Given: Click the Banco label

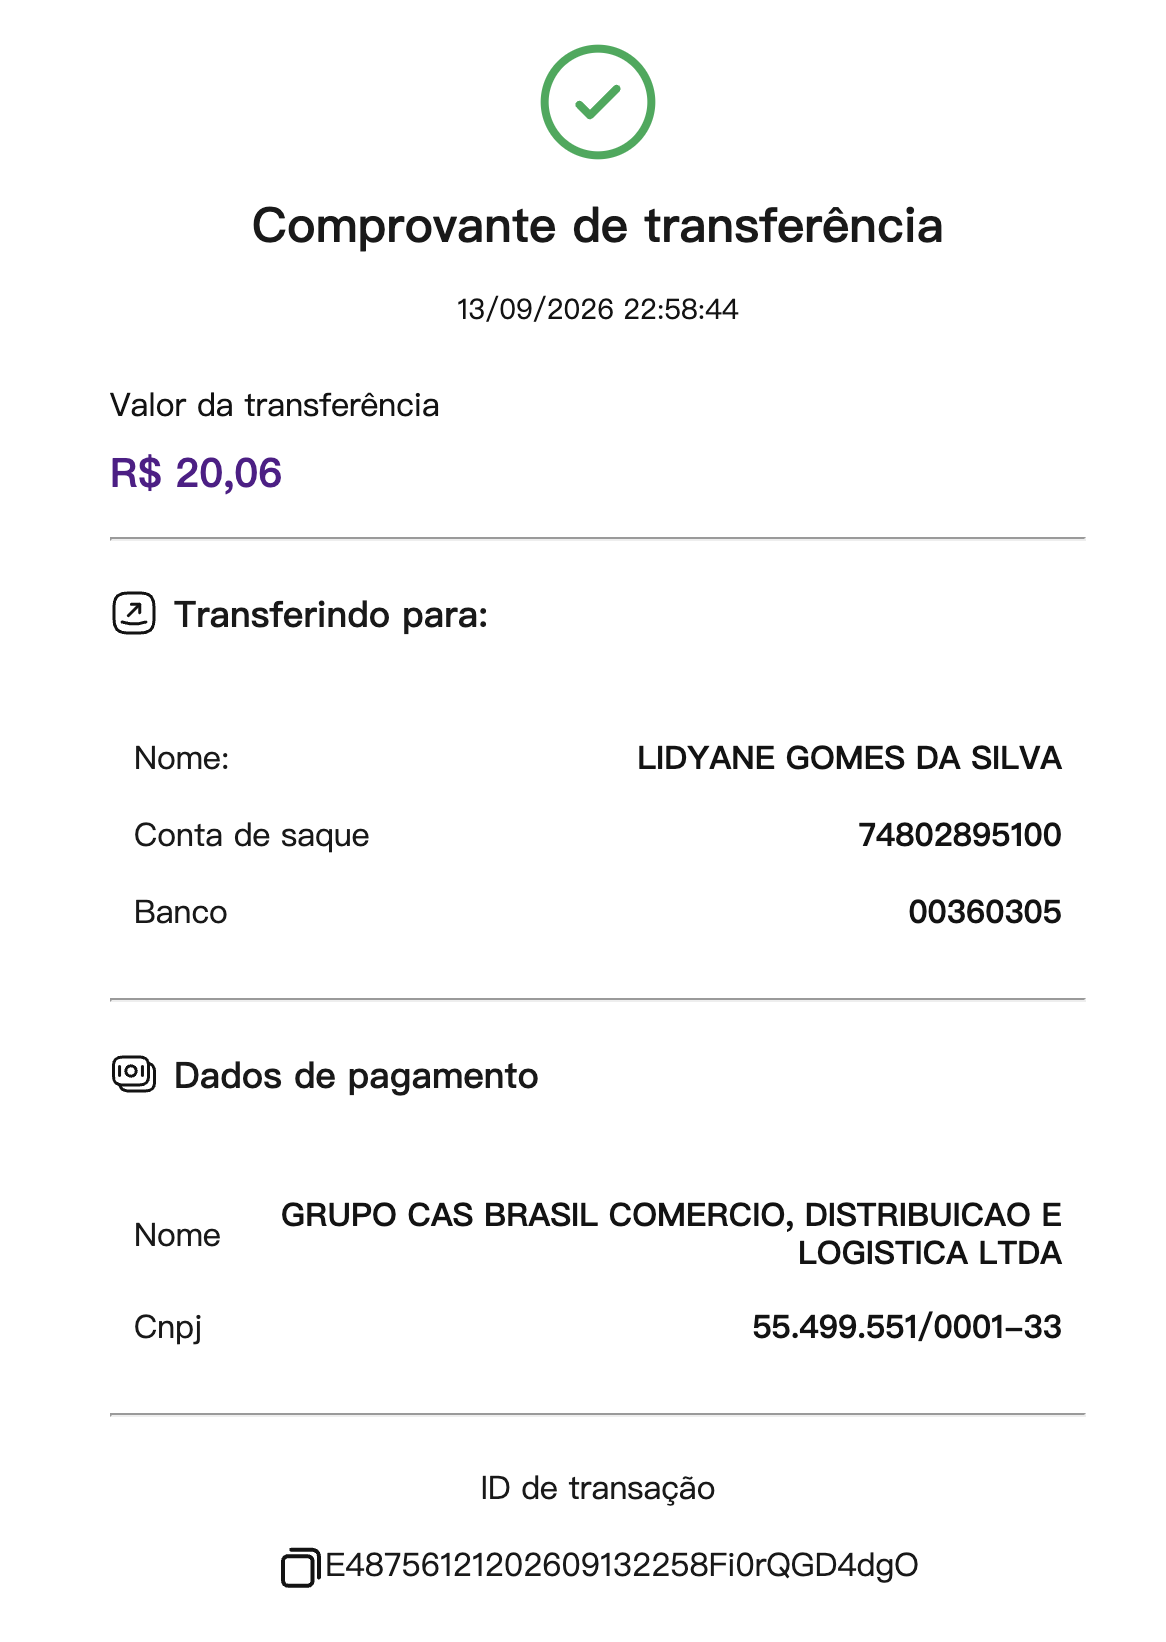Looking at the screenshot, I should tap(181, 913).
